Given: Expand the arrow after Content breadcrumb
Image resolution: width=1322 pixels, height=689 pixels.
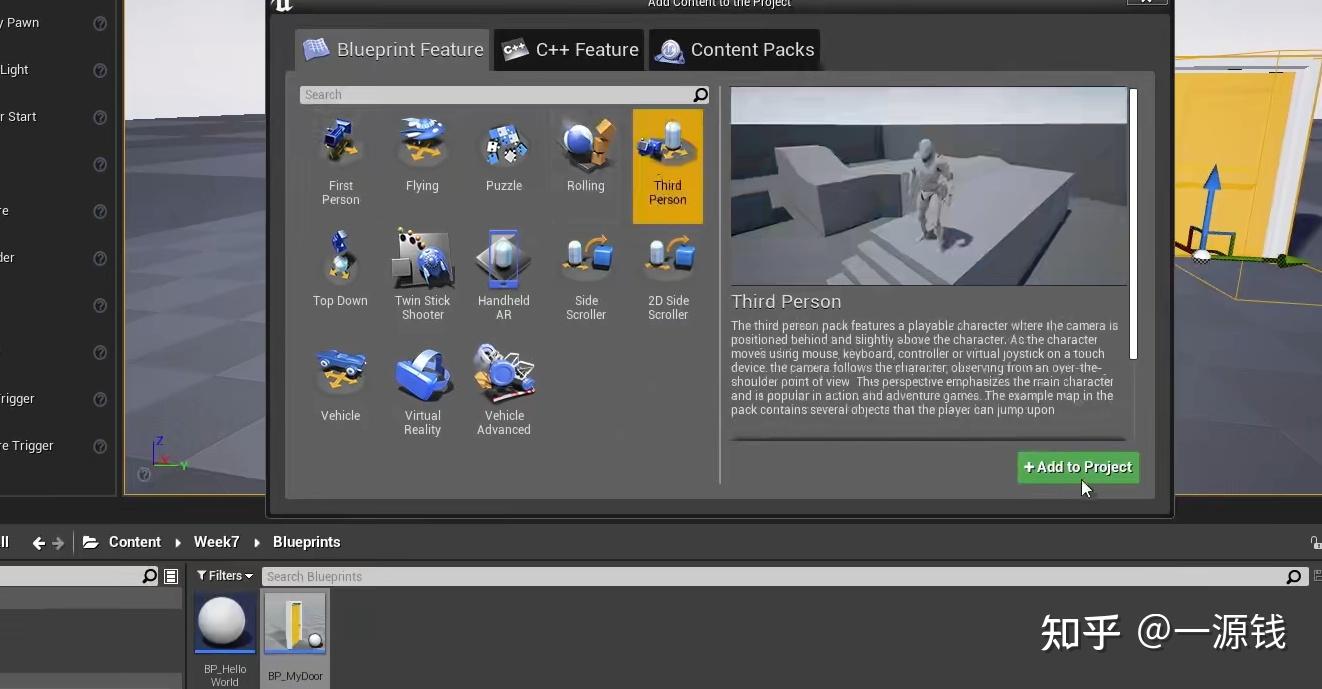Looking at the screenshot, I should click(178, 542).
